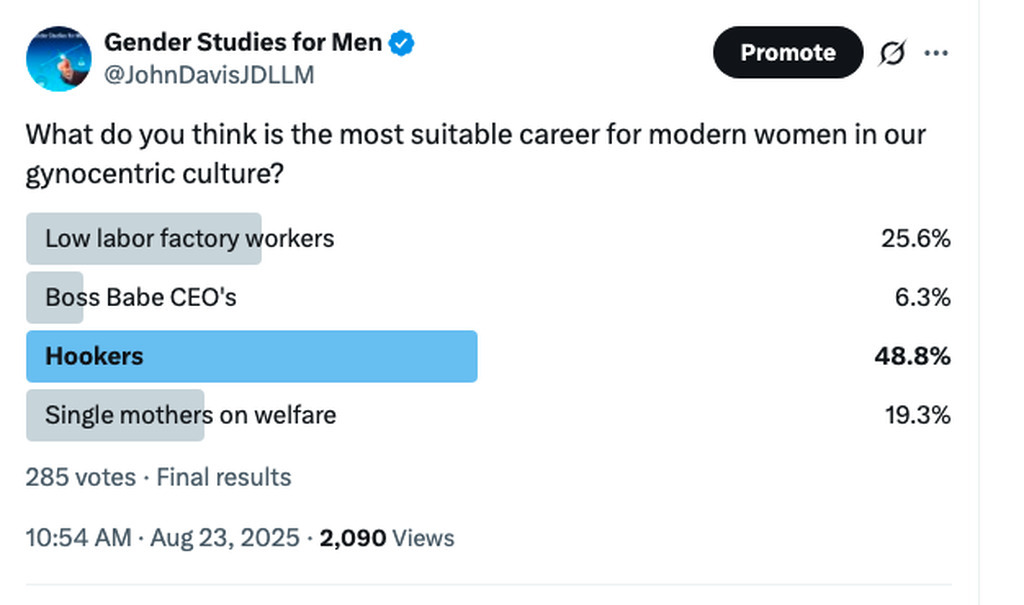Screen dimensions: 1024x605
Task: Select the highlighted blue winning poll bar
Action: pyautogui.click(x=251, y=356)
